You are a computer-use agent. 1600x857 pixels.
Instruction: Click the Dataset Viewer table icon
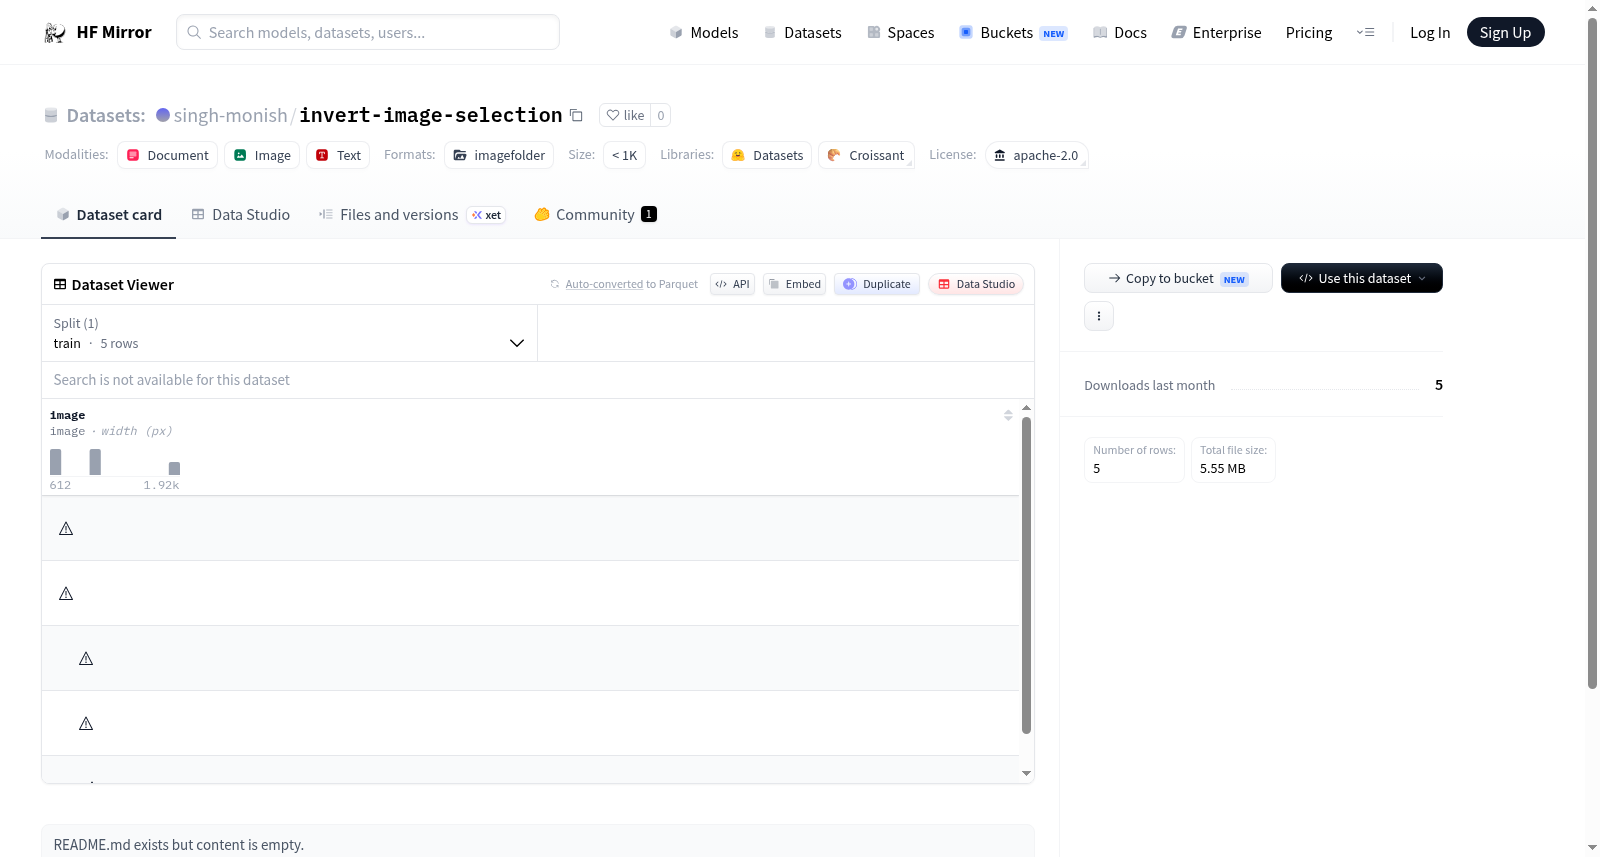(60, 285)
